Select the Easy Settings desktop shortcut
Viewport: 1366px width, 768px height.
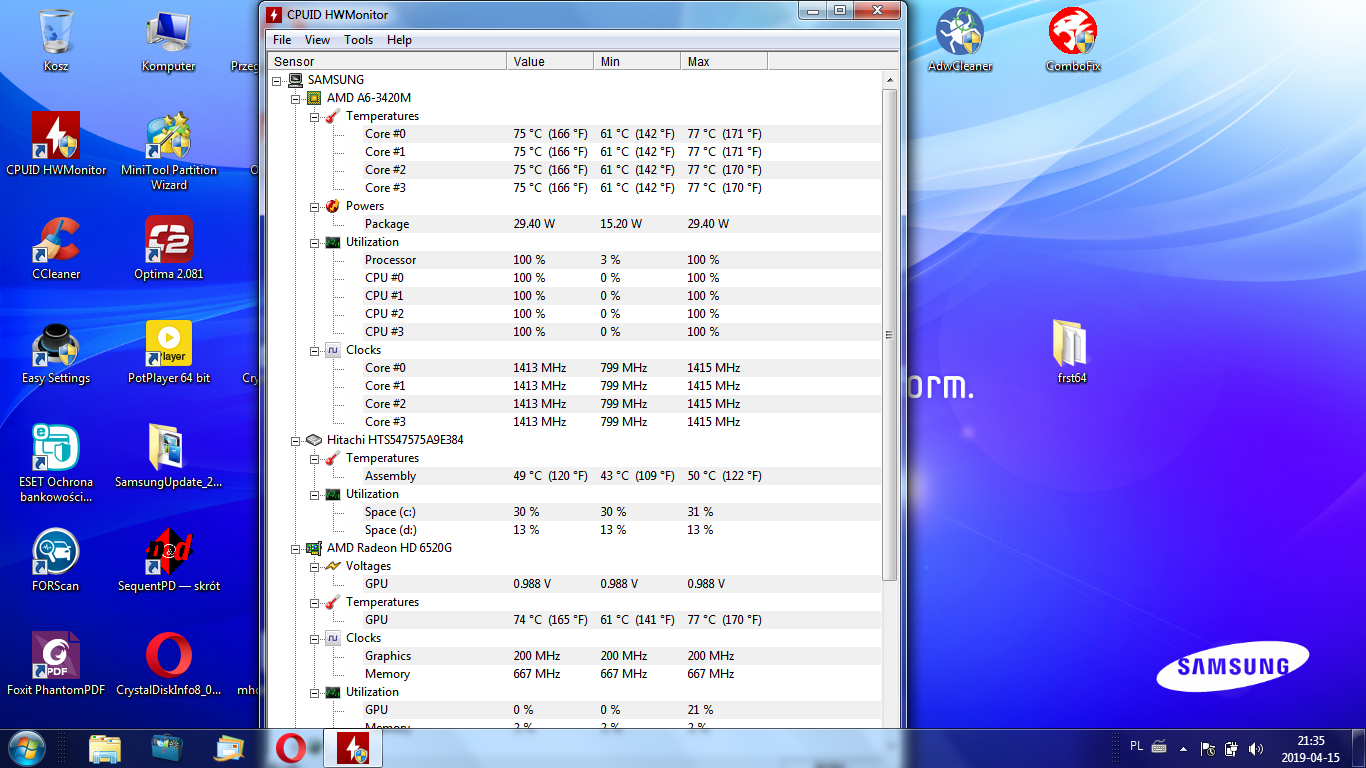coord(56,352)
